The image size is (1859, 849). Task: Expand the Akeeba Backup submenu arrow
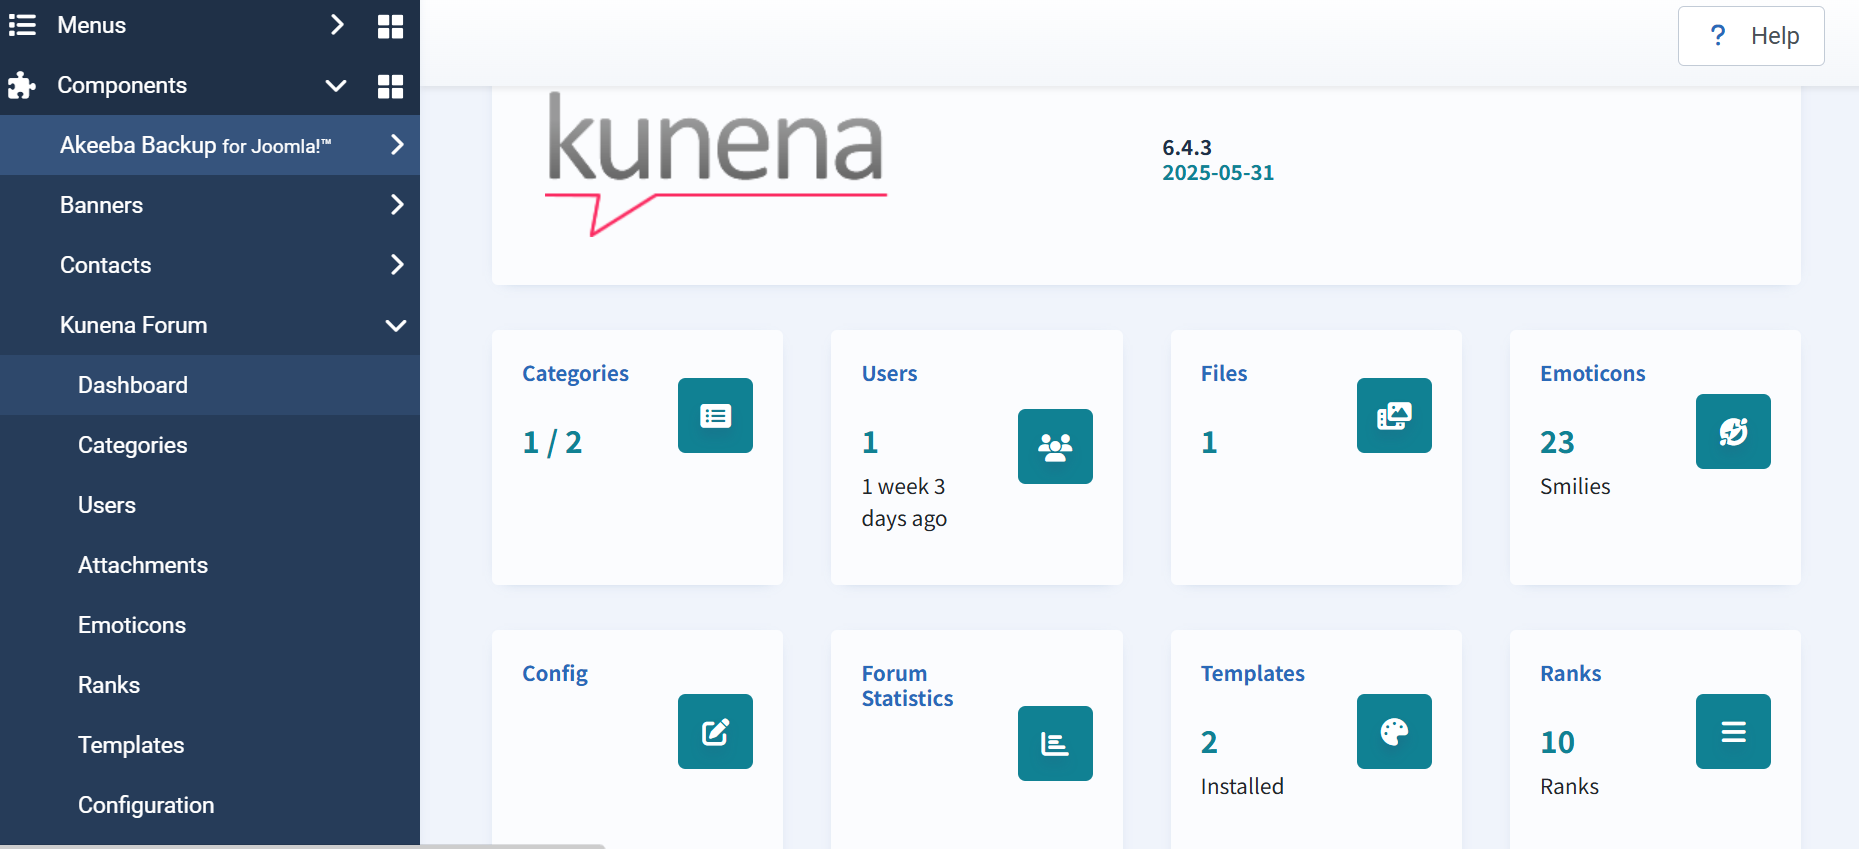(x=397, y=145)
